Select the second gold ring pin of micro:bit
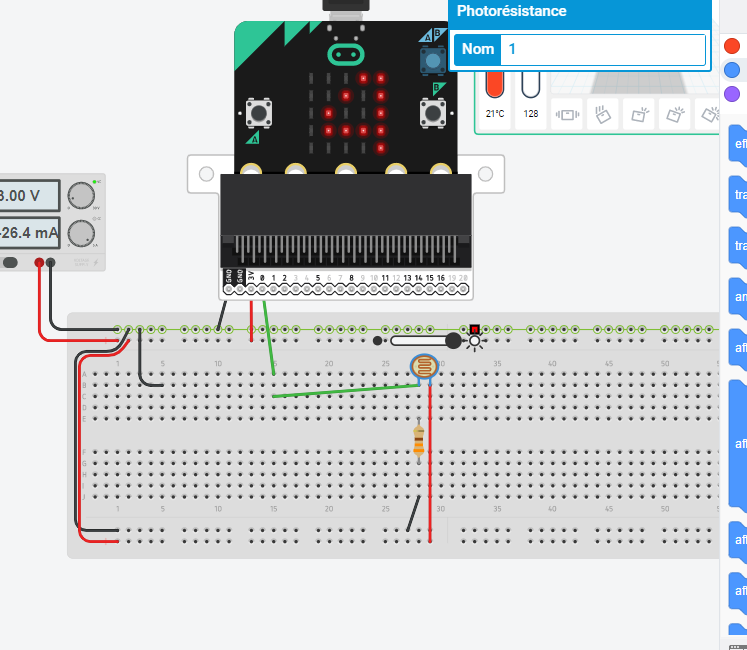This screenshot has height=650, width=747. pyautogui.click(x=296, y=169)
